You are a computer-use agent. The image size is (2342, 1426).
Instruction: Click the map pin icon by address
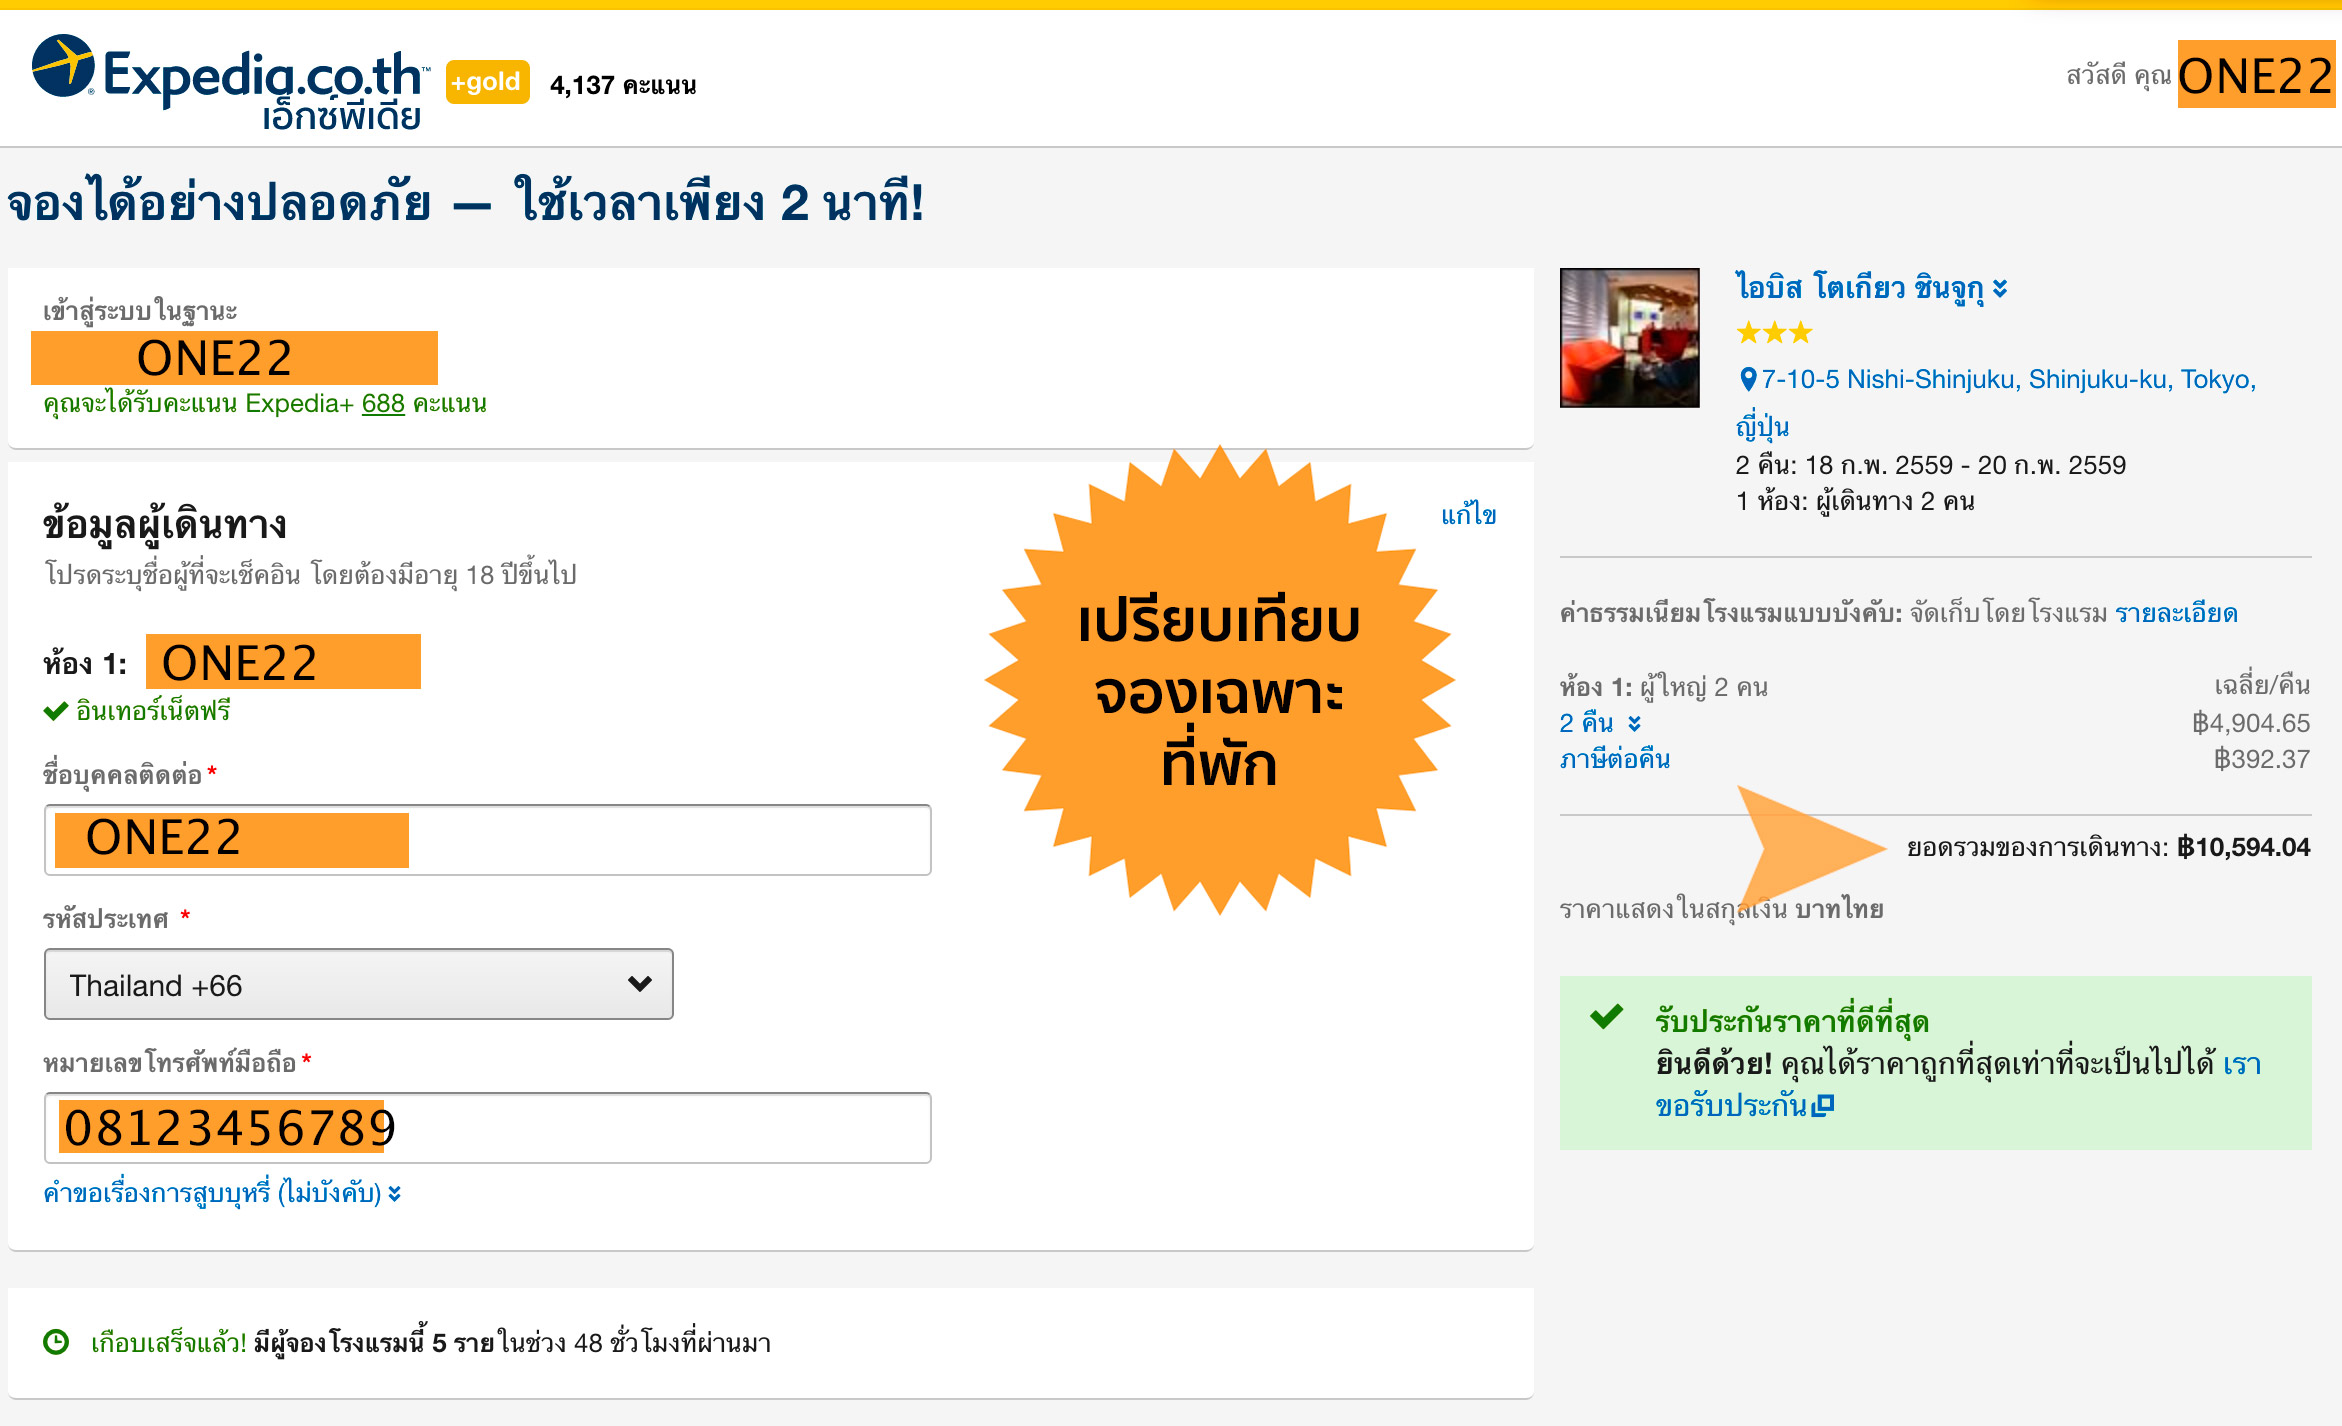[x=1747, y=379]
